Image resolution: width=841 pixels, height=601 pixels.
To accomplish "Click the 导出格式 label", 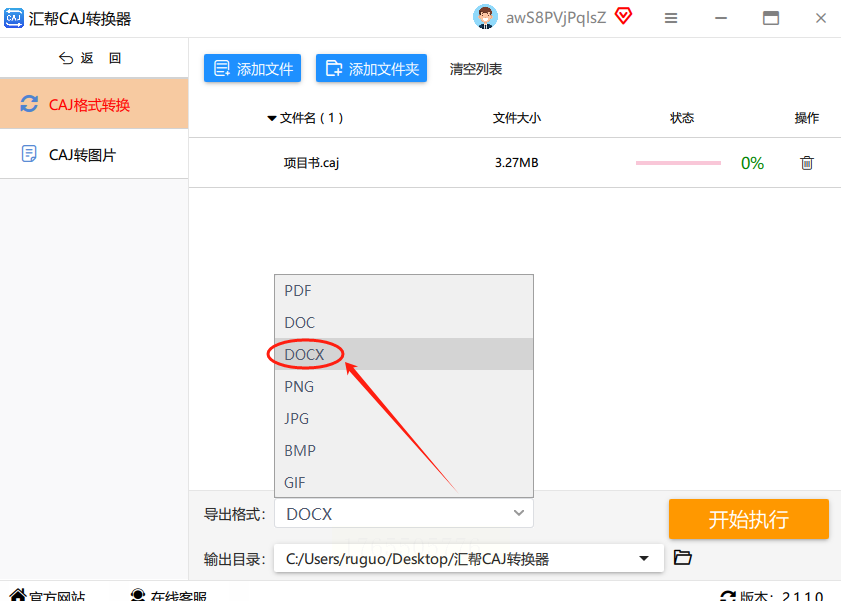I will [x=234, y=515].
